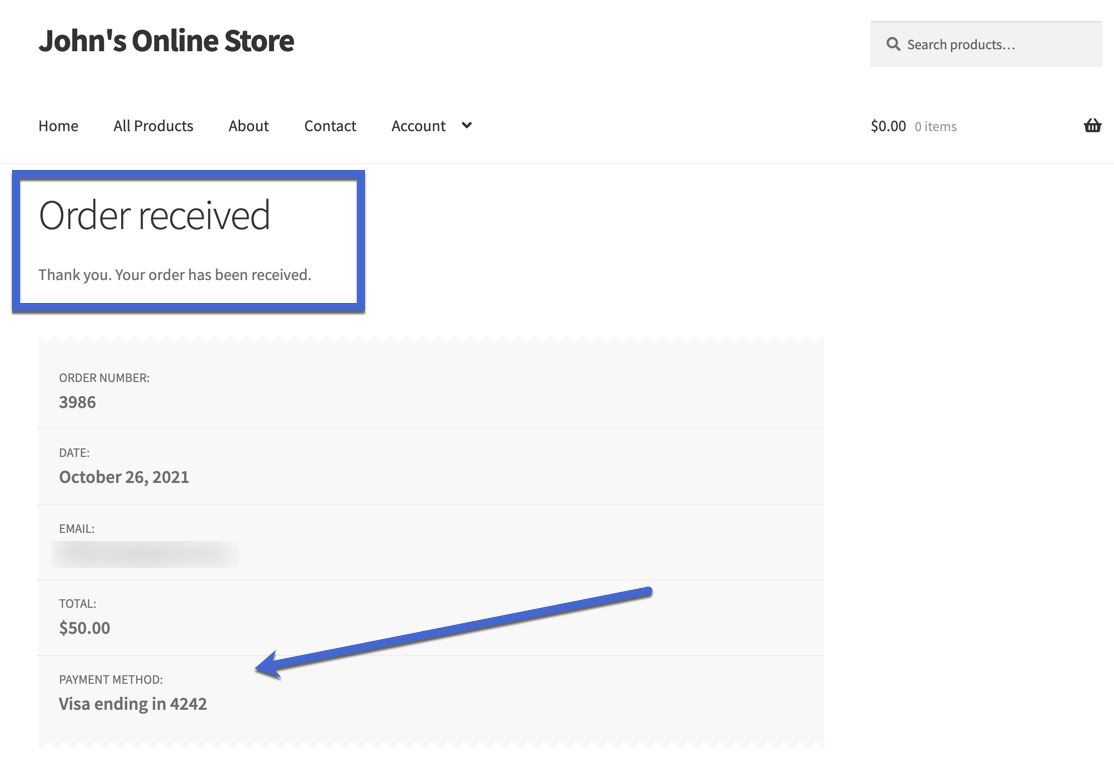Select the total value $50.00
Image resolution: width=1114 pixels, height=757 pixels.
point(85,628)
